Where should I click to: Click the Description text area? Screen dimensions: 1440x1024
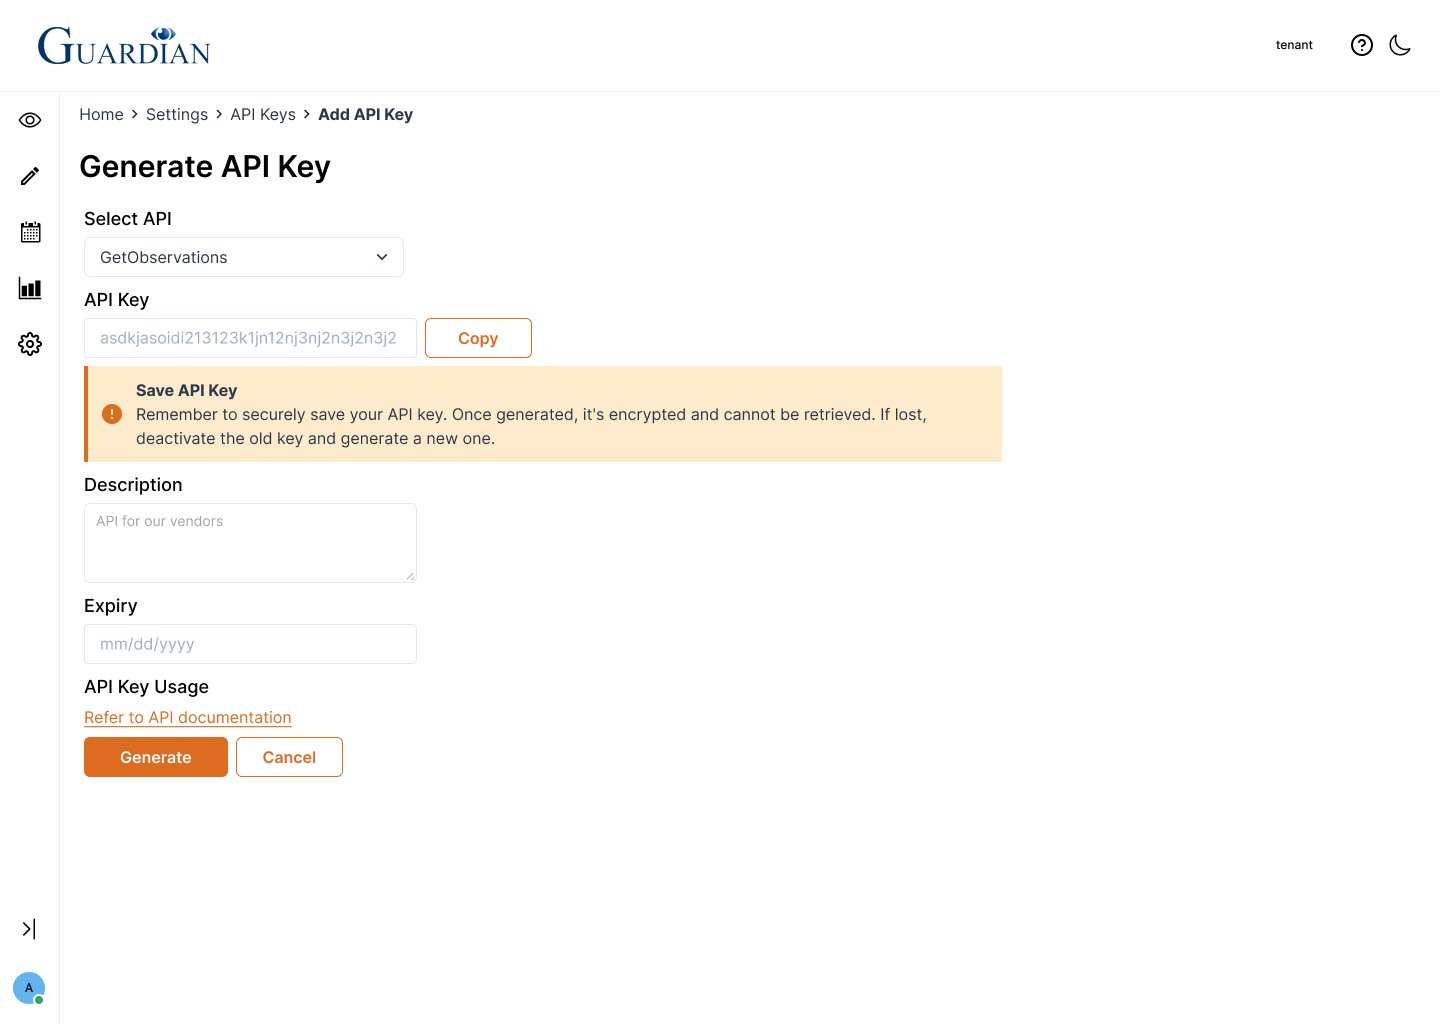250,542
